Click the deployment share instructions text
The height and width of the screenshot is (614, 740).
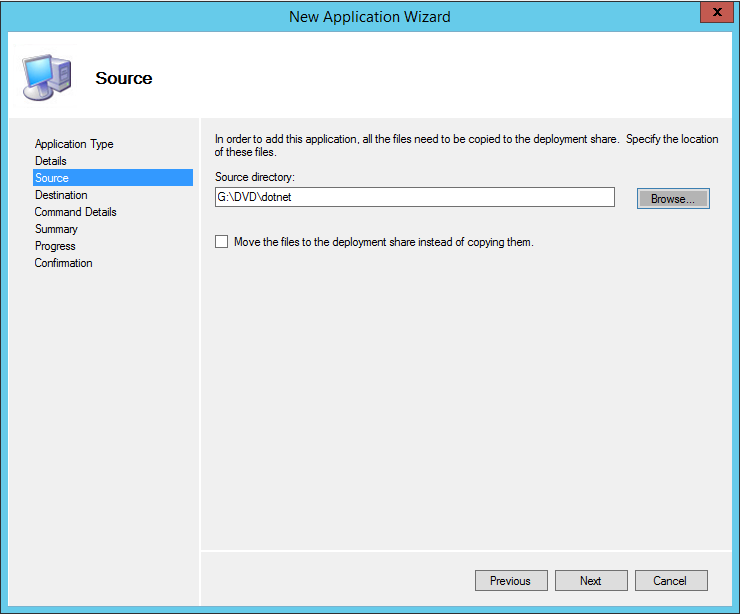466,146
